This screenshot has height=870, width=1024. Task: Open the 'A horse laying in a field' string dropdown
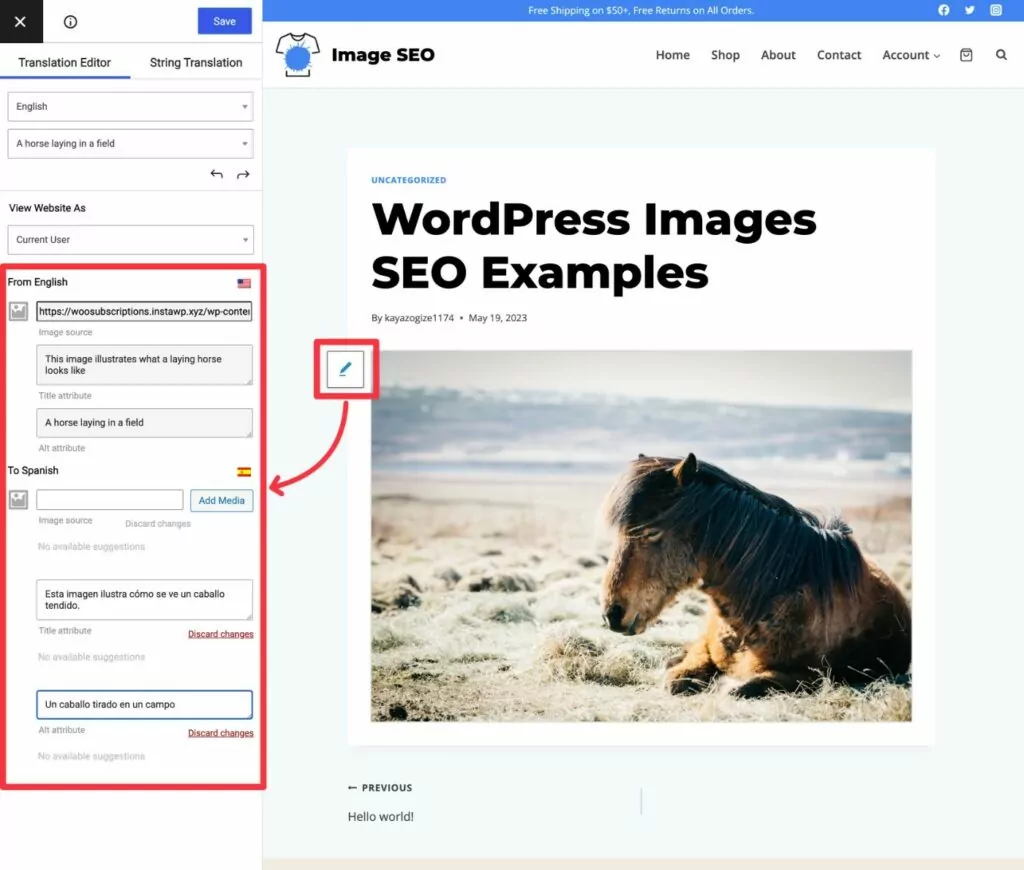(x=131, y=144)
